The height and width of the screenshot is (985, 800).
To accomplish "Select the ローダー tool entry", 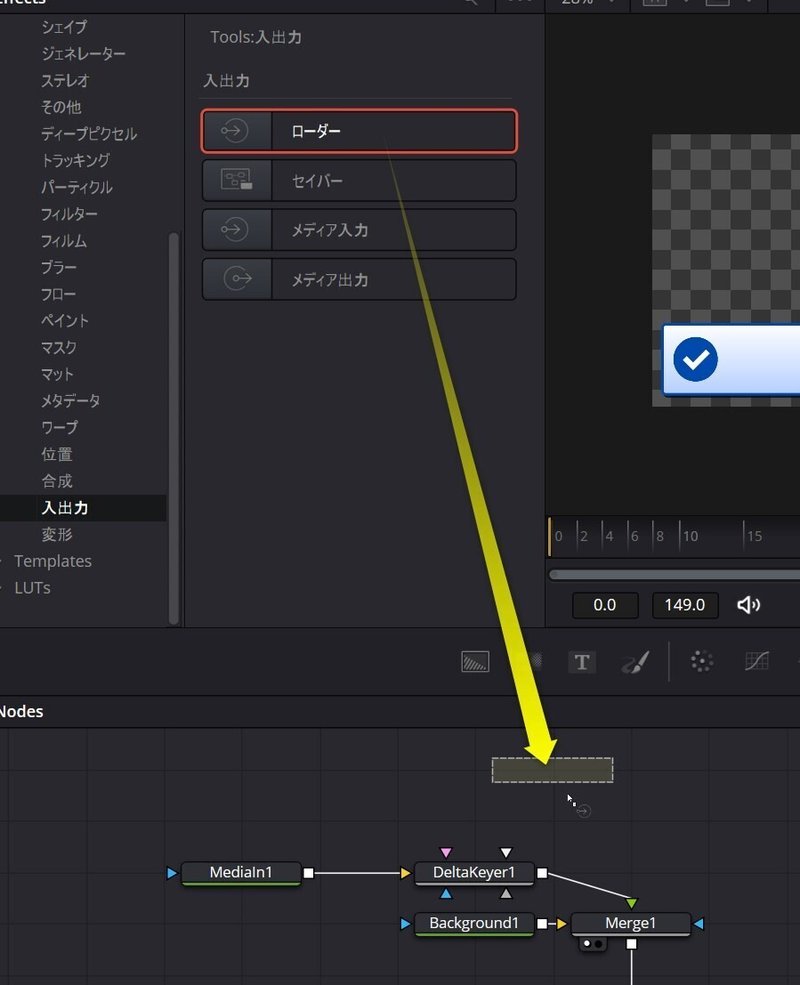I will [359, 131].
